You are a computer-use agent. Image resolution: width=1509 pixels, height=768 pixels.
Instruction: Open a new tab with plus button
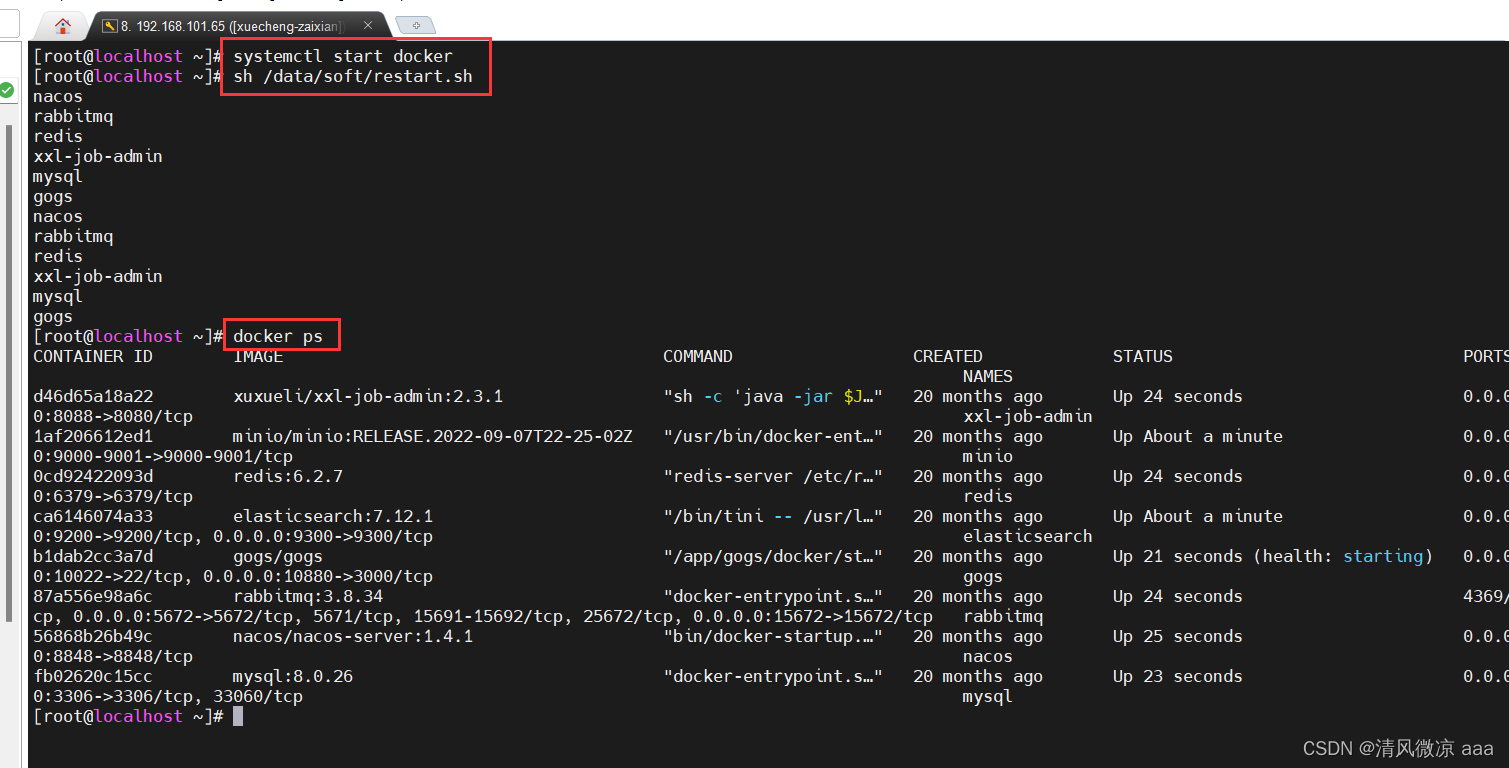415,26
